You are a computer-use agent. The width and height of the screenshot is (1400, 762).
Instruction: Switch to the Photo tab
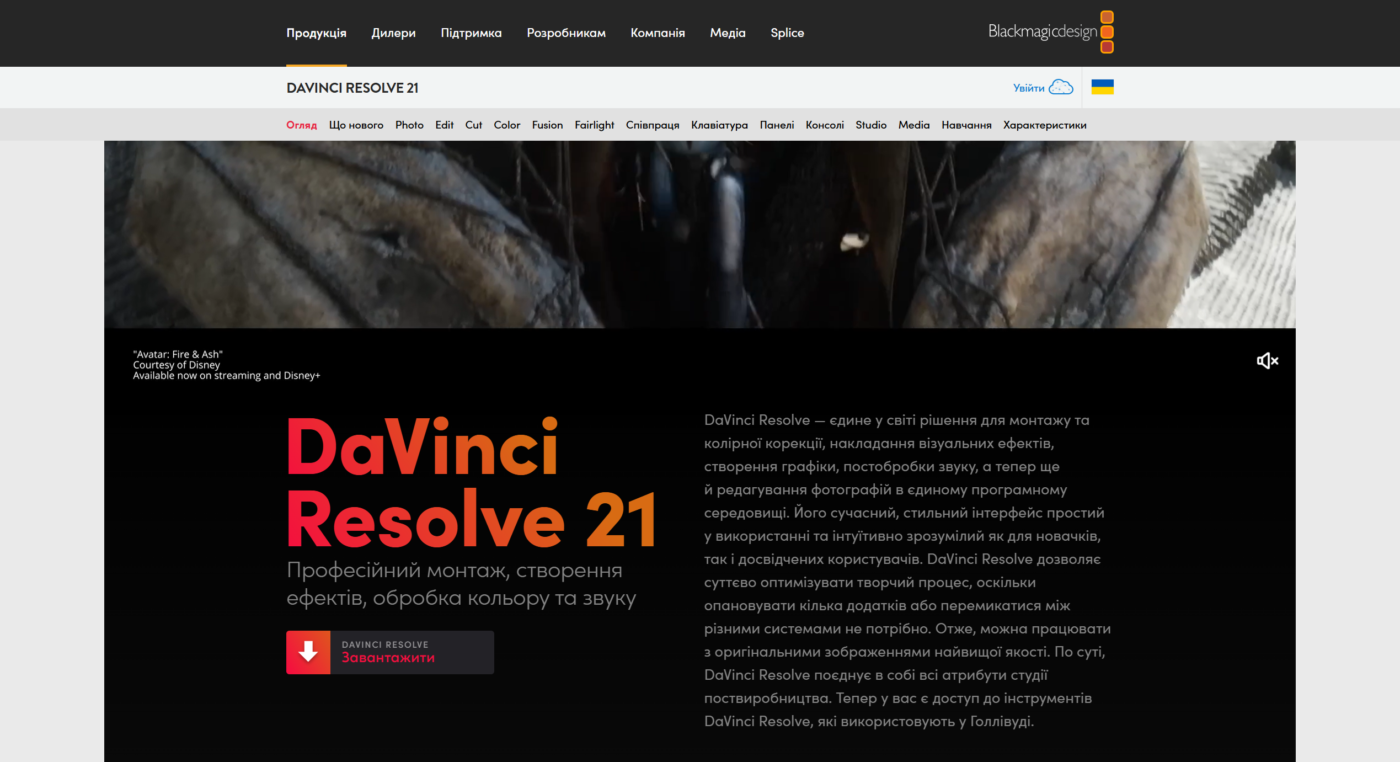click(409, 125)
